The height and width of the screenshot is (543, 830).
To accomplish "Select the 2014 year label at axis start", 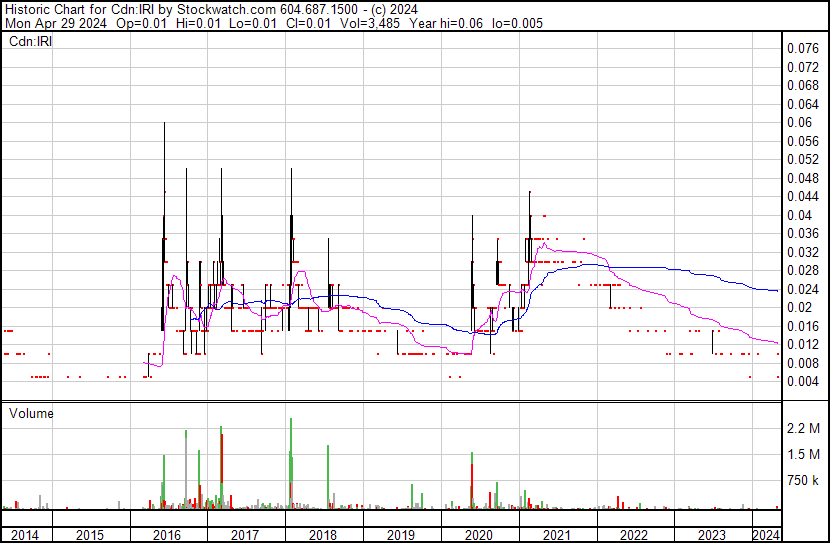I will (x=25, y=535).
